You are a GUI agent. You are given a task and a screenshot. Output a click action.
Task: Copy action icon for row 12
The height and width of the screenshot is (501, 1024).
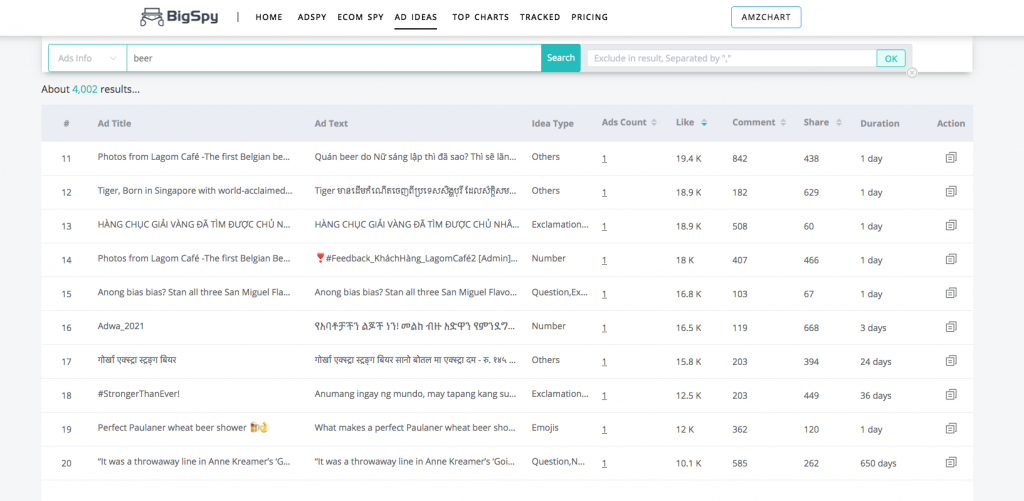click(951, 191)
